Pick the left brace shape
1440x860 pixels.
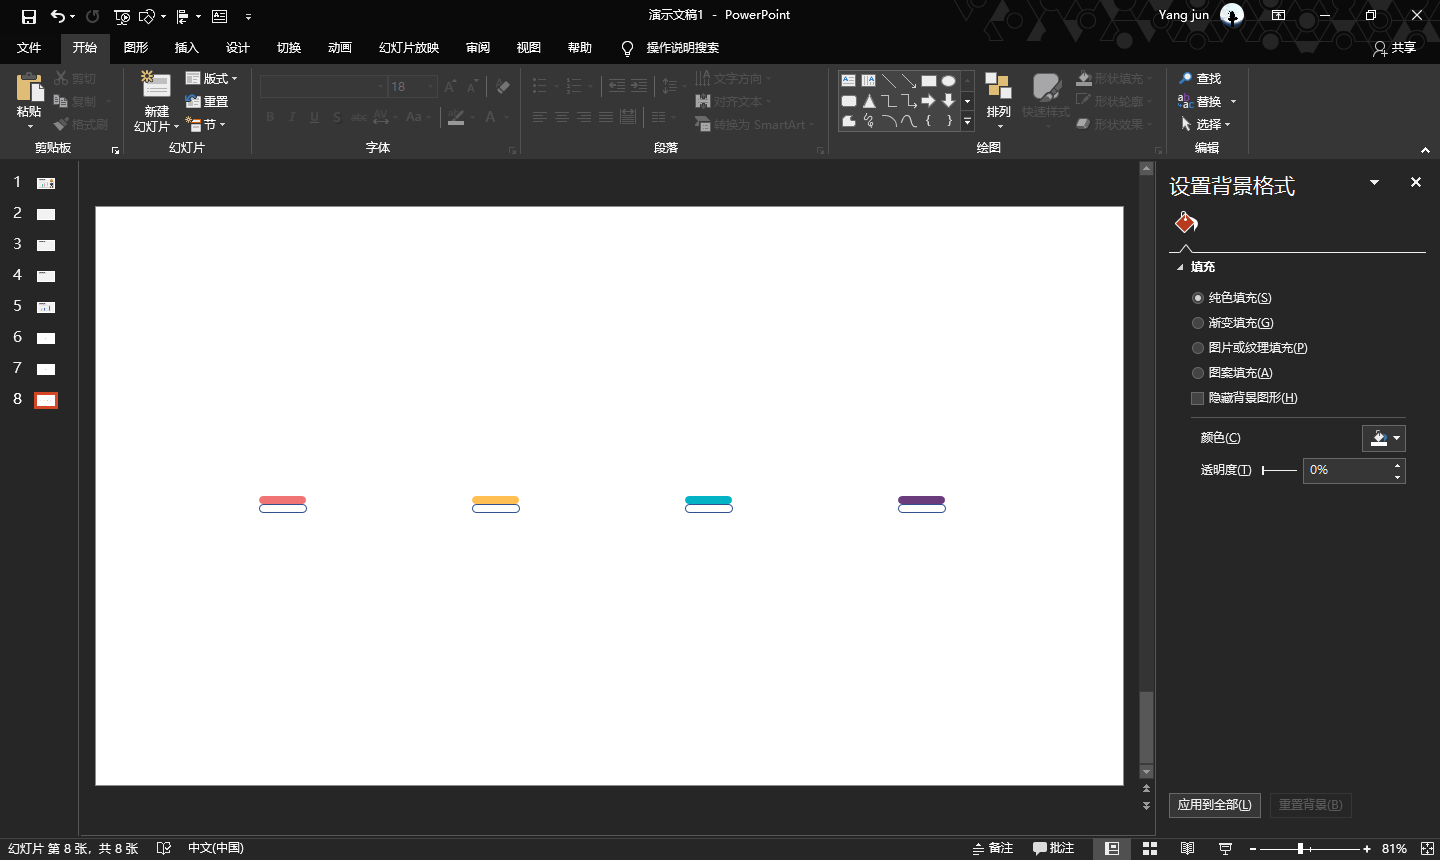[928, 120]
